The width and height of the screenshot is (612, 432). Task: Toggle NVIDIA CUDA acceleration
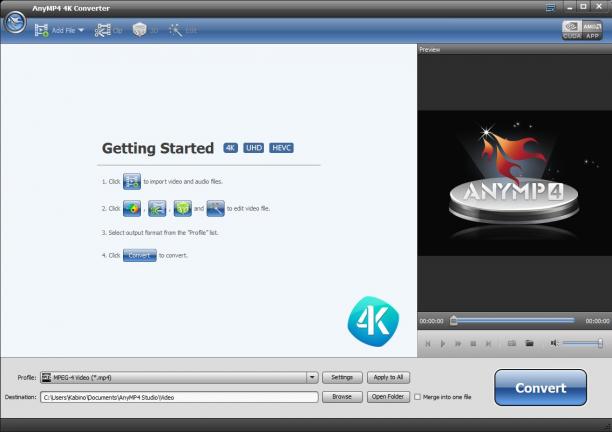click(572, 30)
